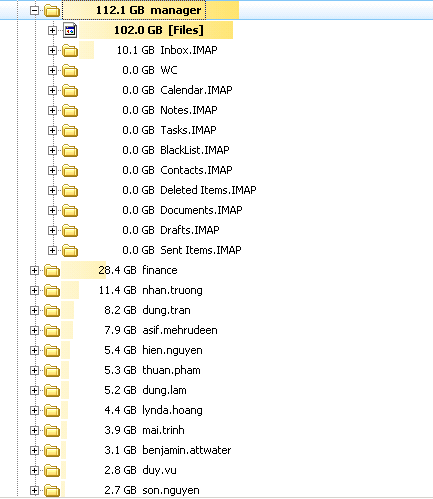Select the Contacts.IMAP tree item

pyautogui.click(x=177, y=170)
